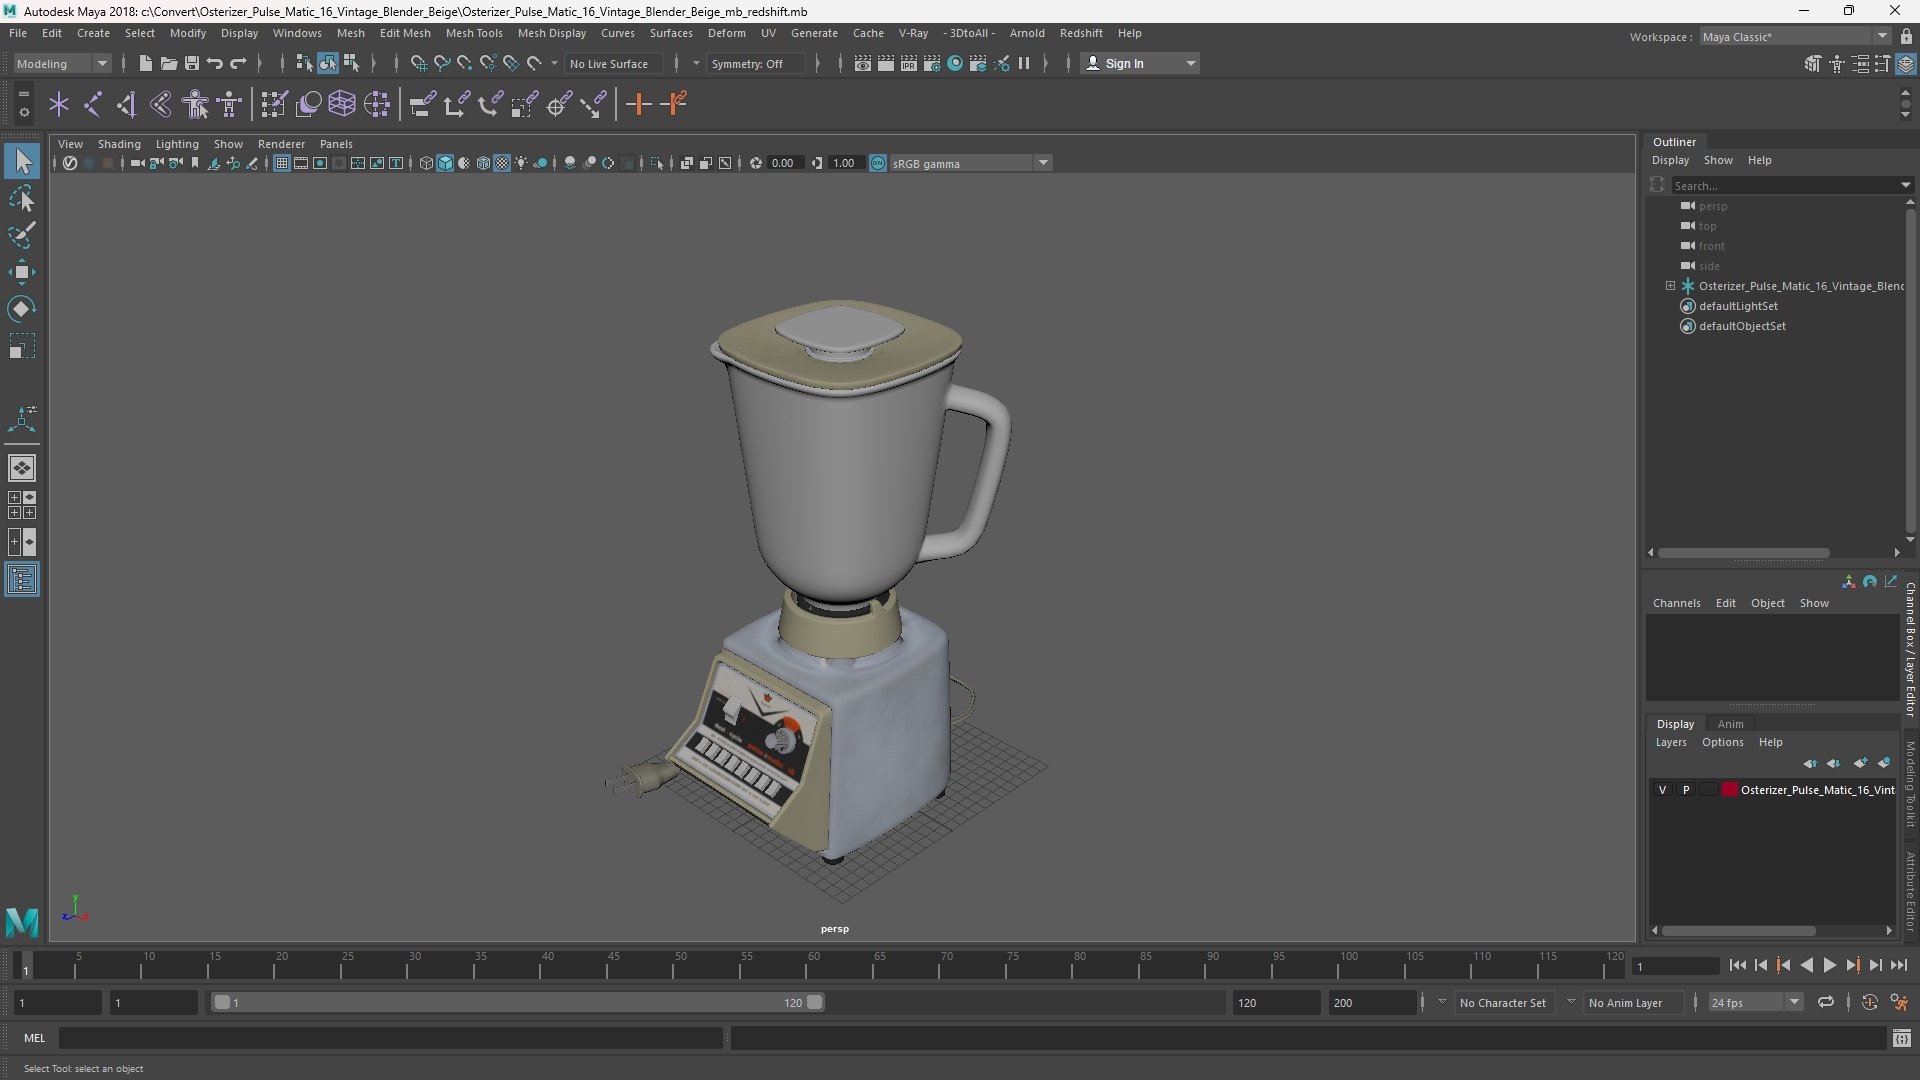
Task: Open the Workspace Maya Classic dropdown
Action: click(1795, 36)
